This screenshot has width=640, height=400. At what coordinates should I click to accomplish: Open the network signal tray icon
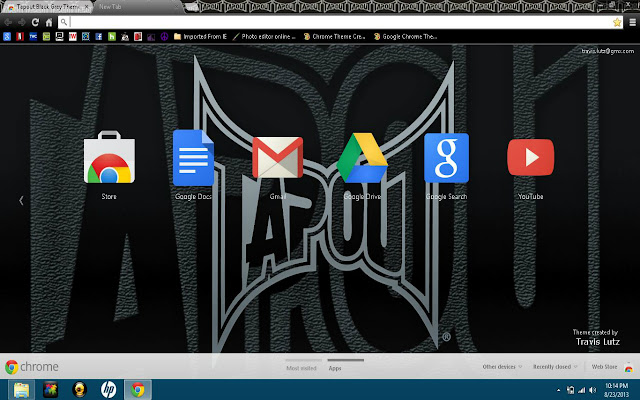pyautogui.click(x=582, y=390)
